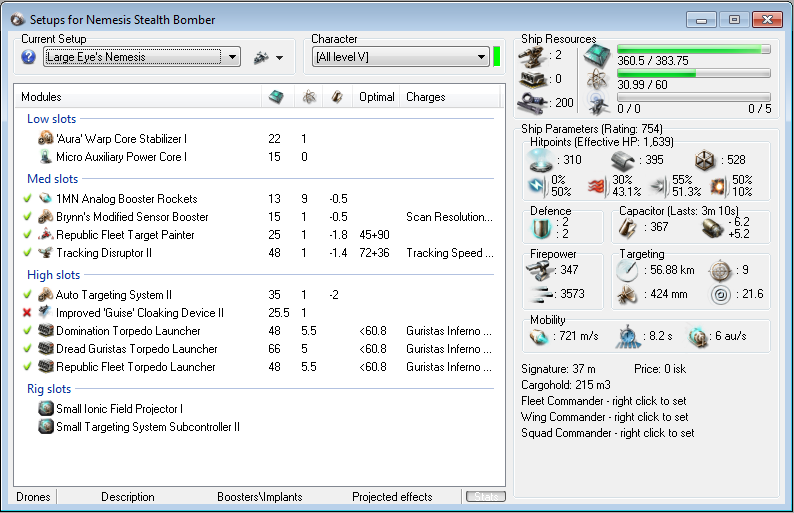Open the Current Setup dropdown list
This screenshot has width=794, height=513.
232,57
